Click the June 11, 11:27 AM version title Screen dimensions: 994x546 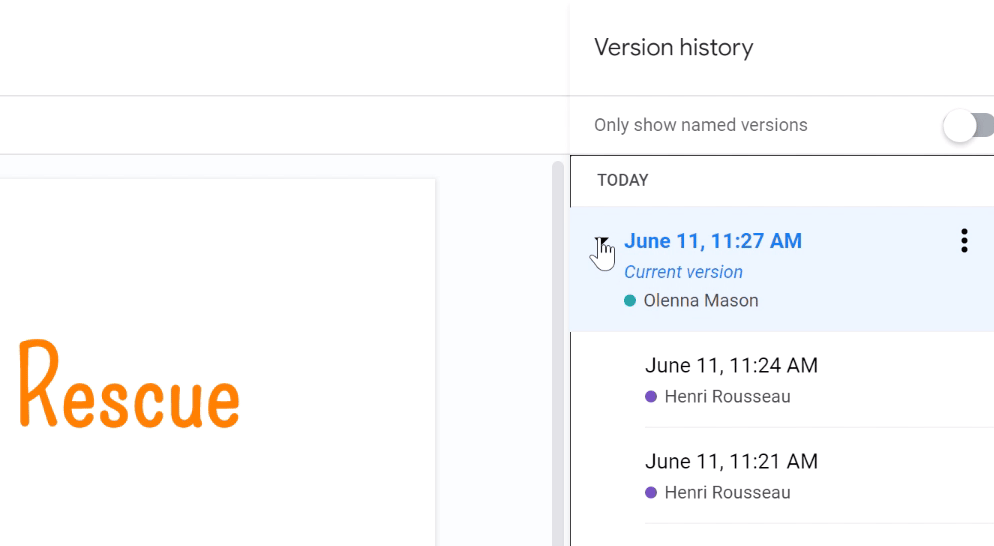(x=712, y=241)
